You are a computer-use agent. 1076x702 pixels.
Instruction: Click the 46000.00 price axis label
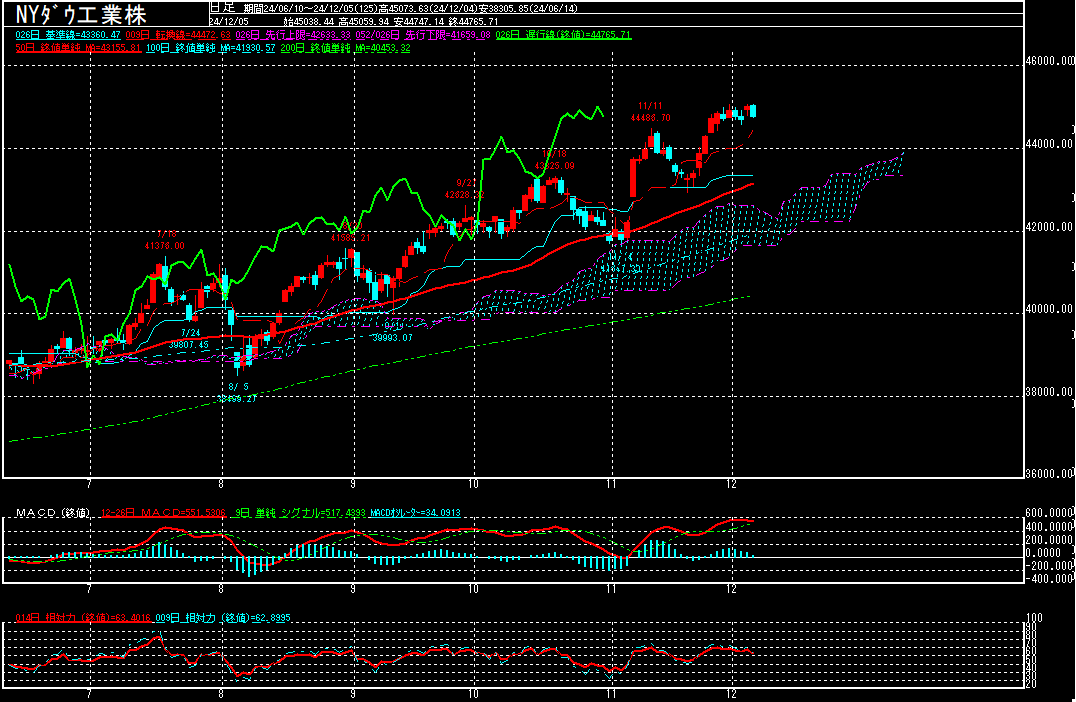point(1049,60)
